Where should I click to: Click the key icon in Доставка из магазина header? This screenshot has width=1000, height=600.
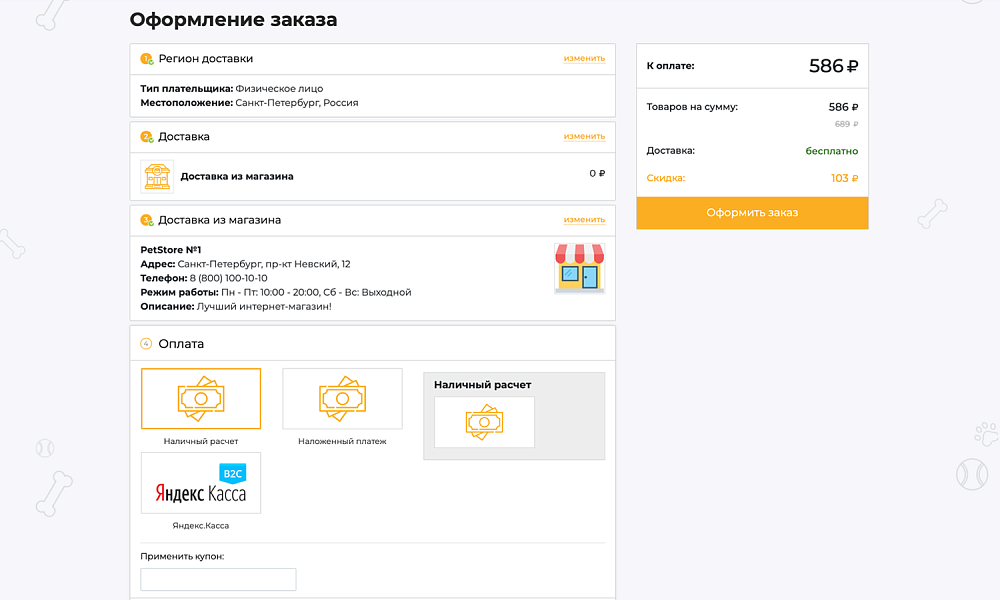pos(144,220)
